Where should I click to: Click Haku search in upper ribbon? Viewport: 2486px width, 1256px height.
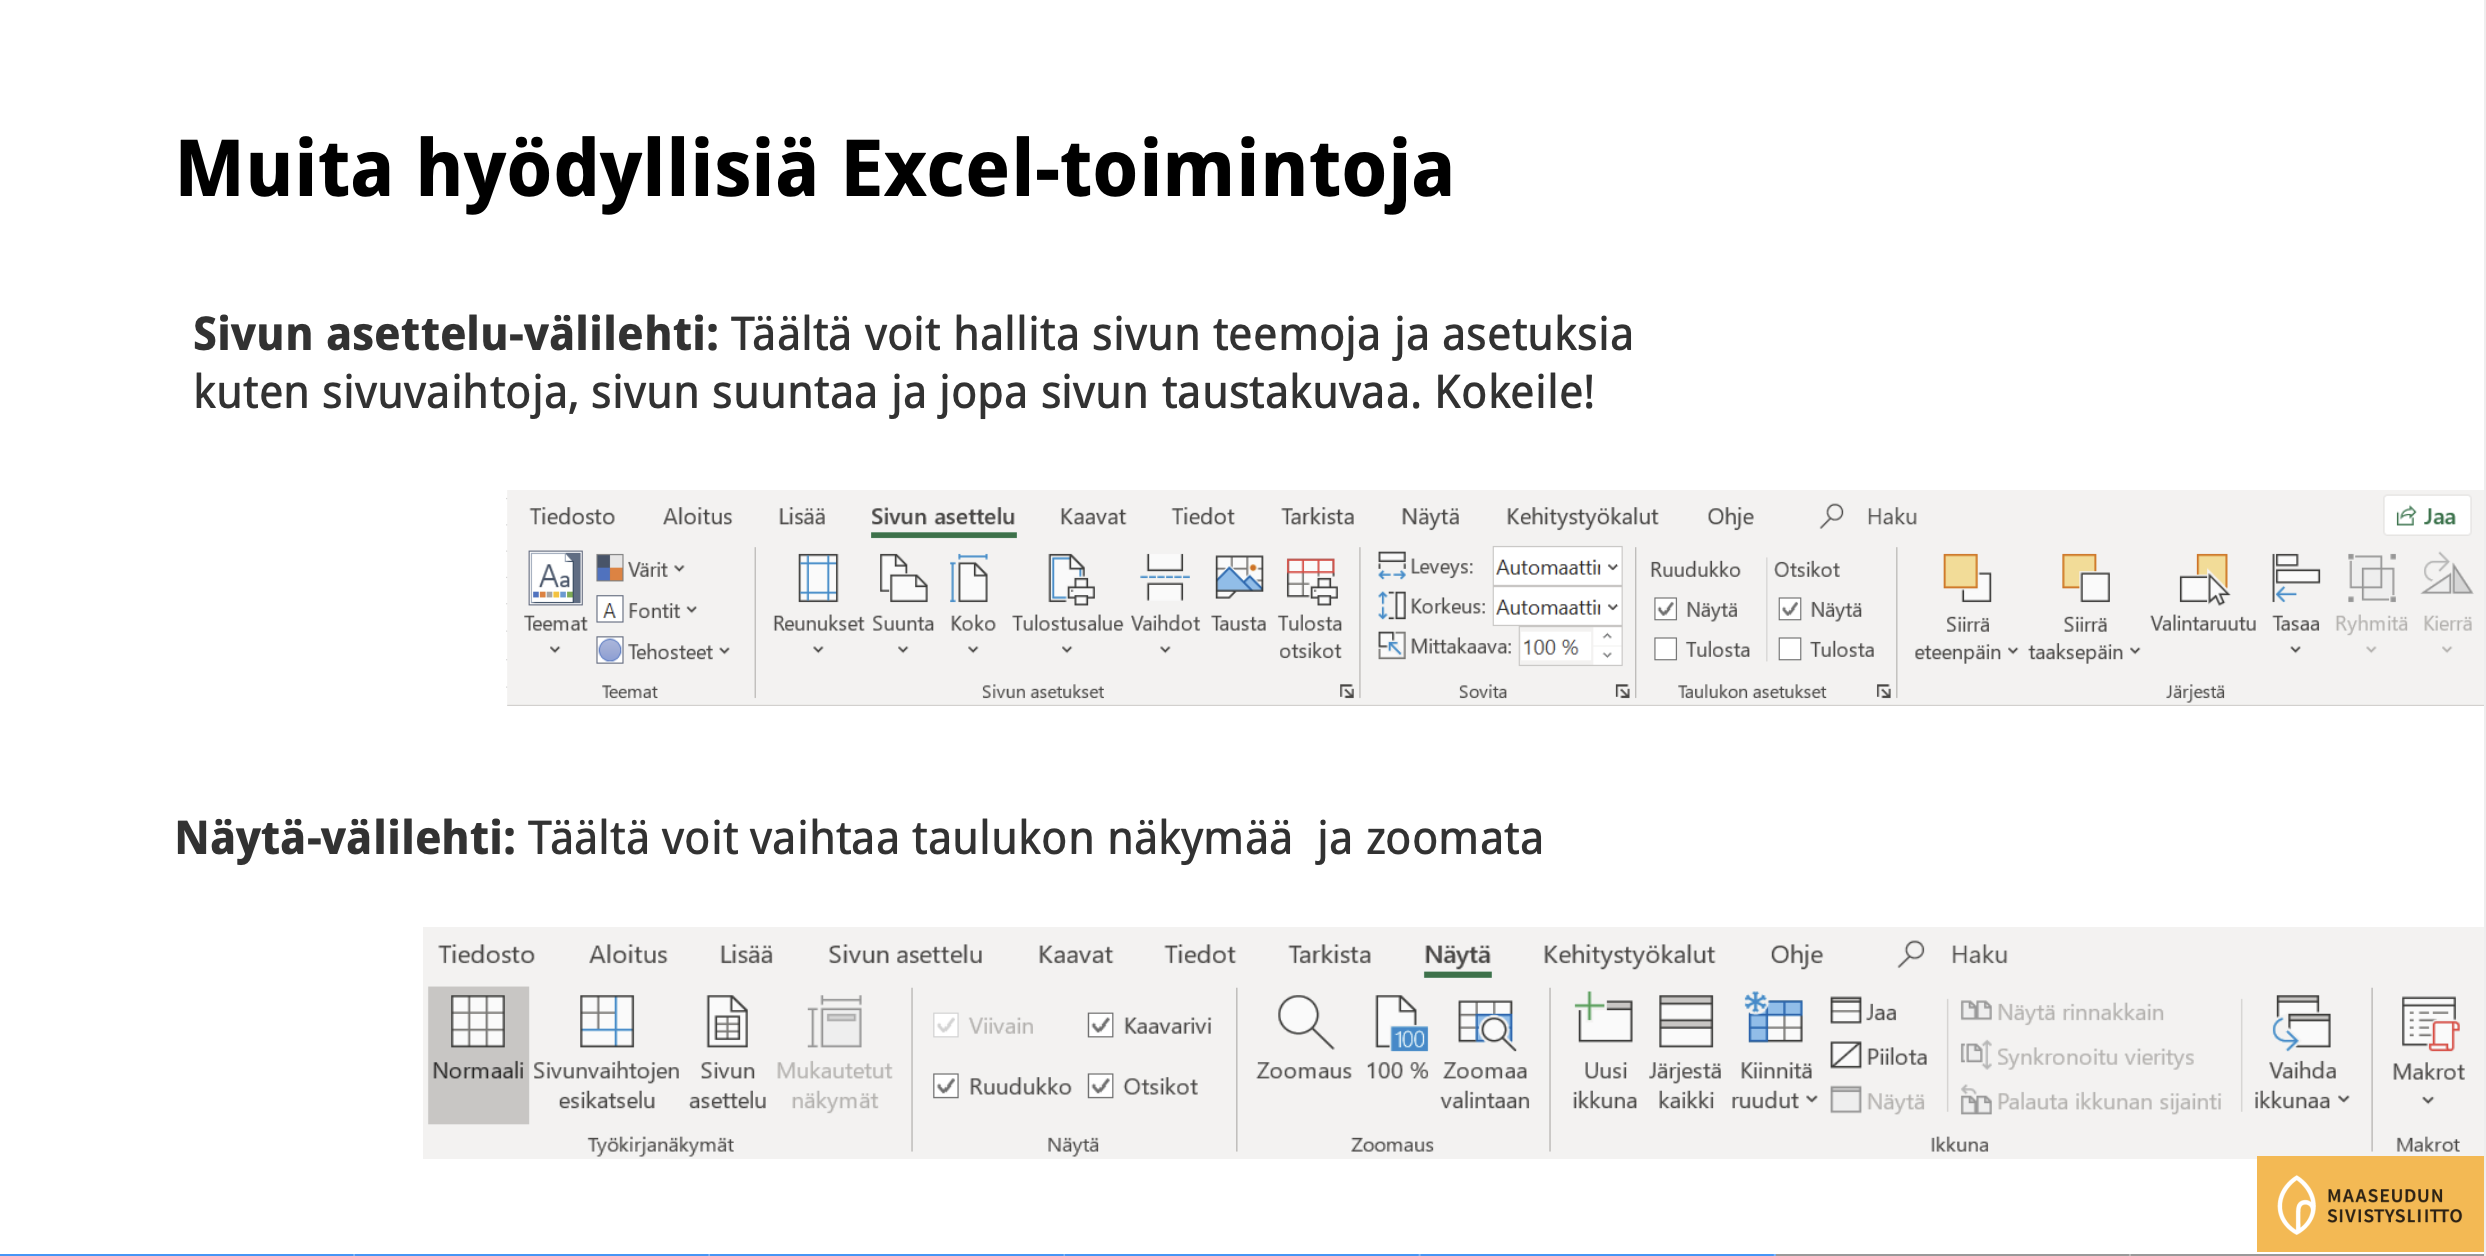pos(1869,516)
